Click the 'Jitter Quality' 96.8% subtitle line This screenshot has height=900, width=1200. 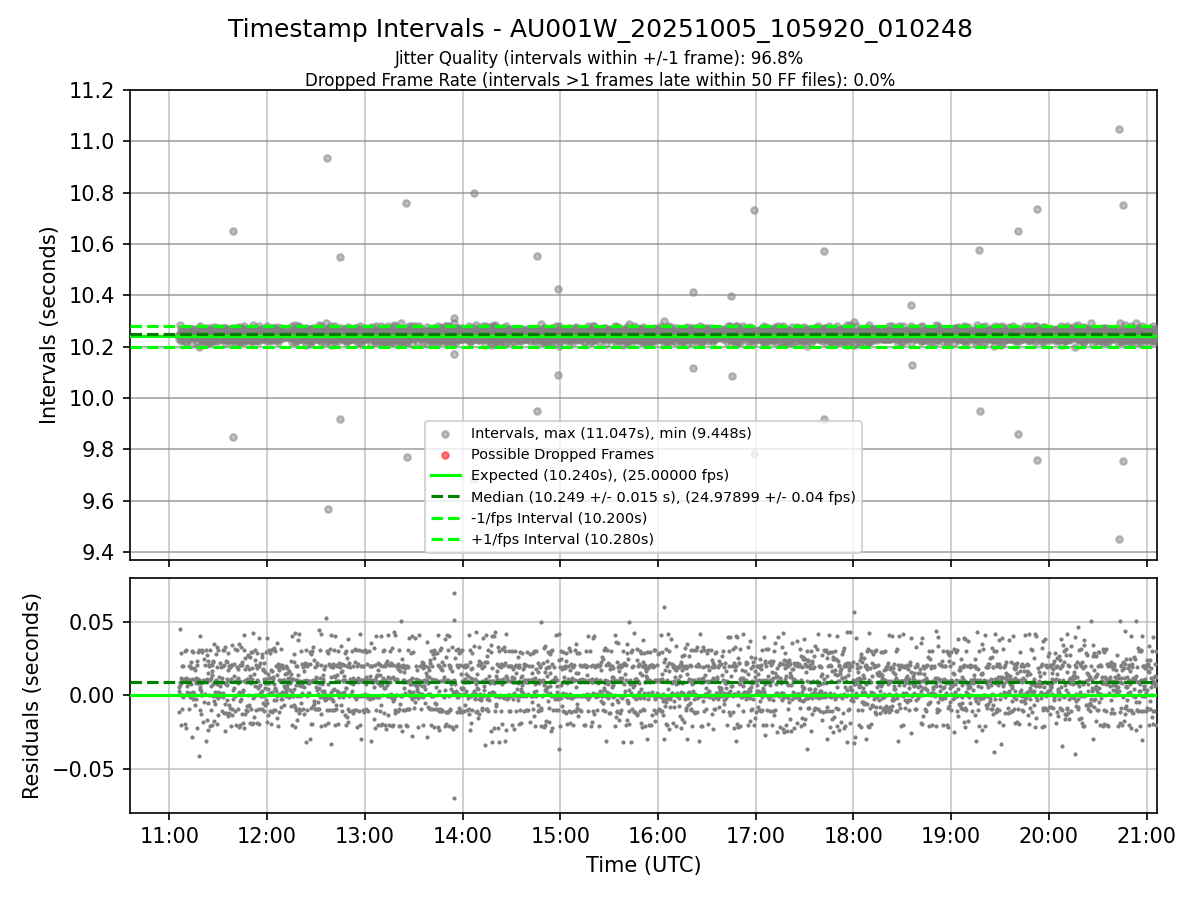coord(599,58)
